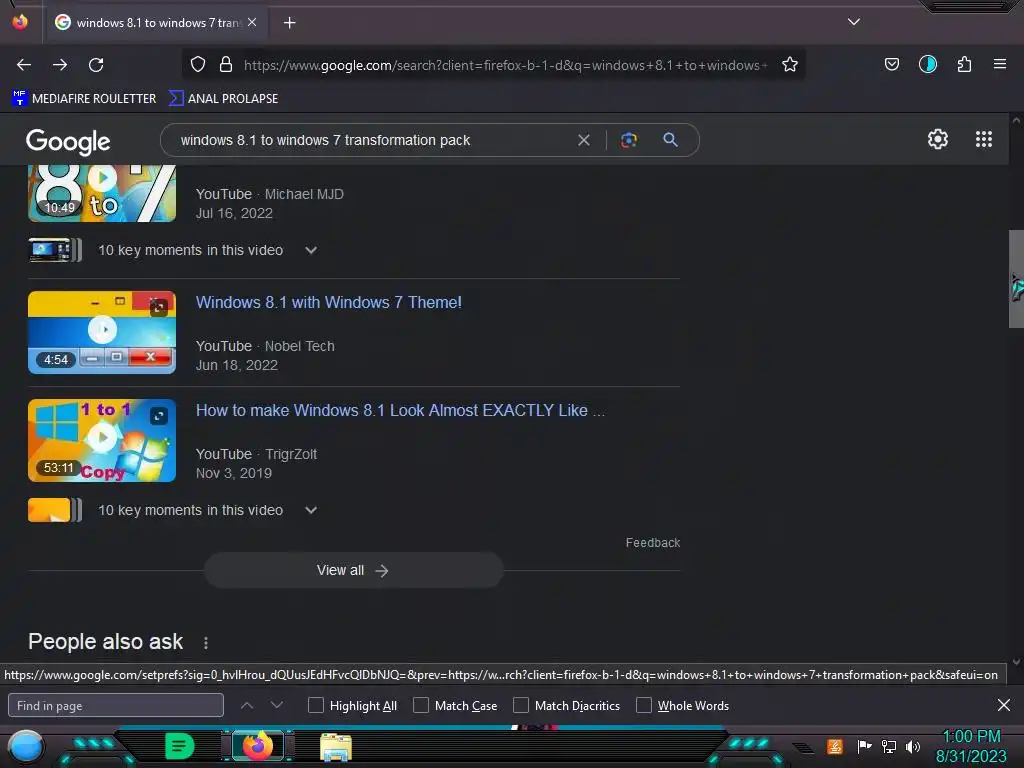1024x768 pixels.
Task: Open the volume speaker tray icon
Action: pyautogui.click(x=913, y=746)
